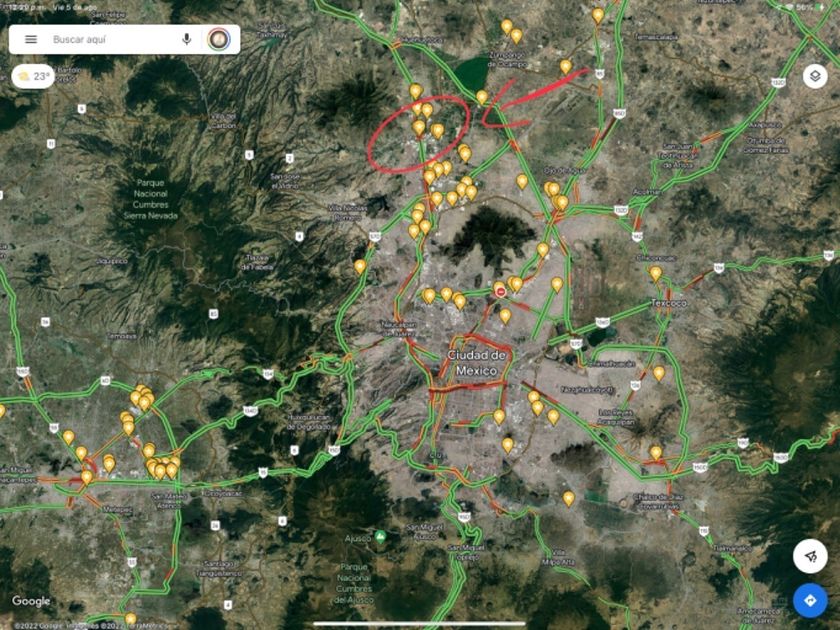
Task: Tap the 'Chiconcuac' town label
Action: (x=656, y=258)
